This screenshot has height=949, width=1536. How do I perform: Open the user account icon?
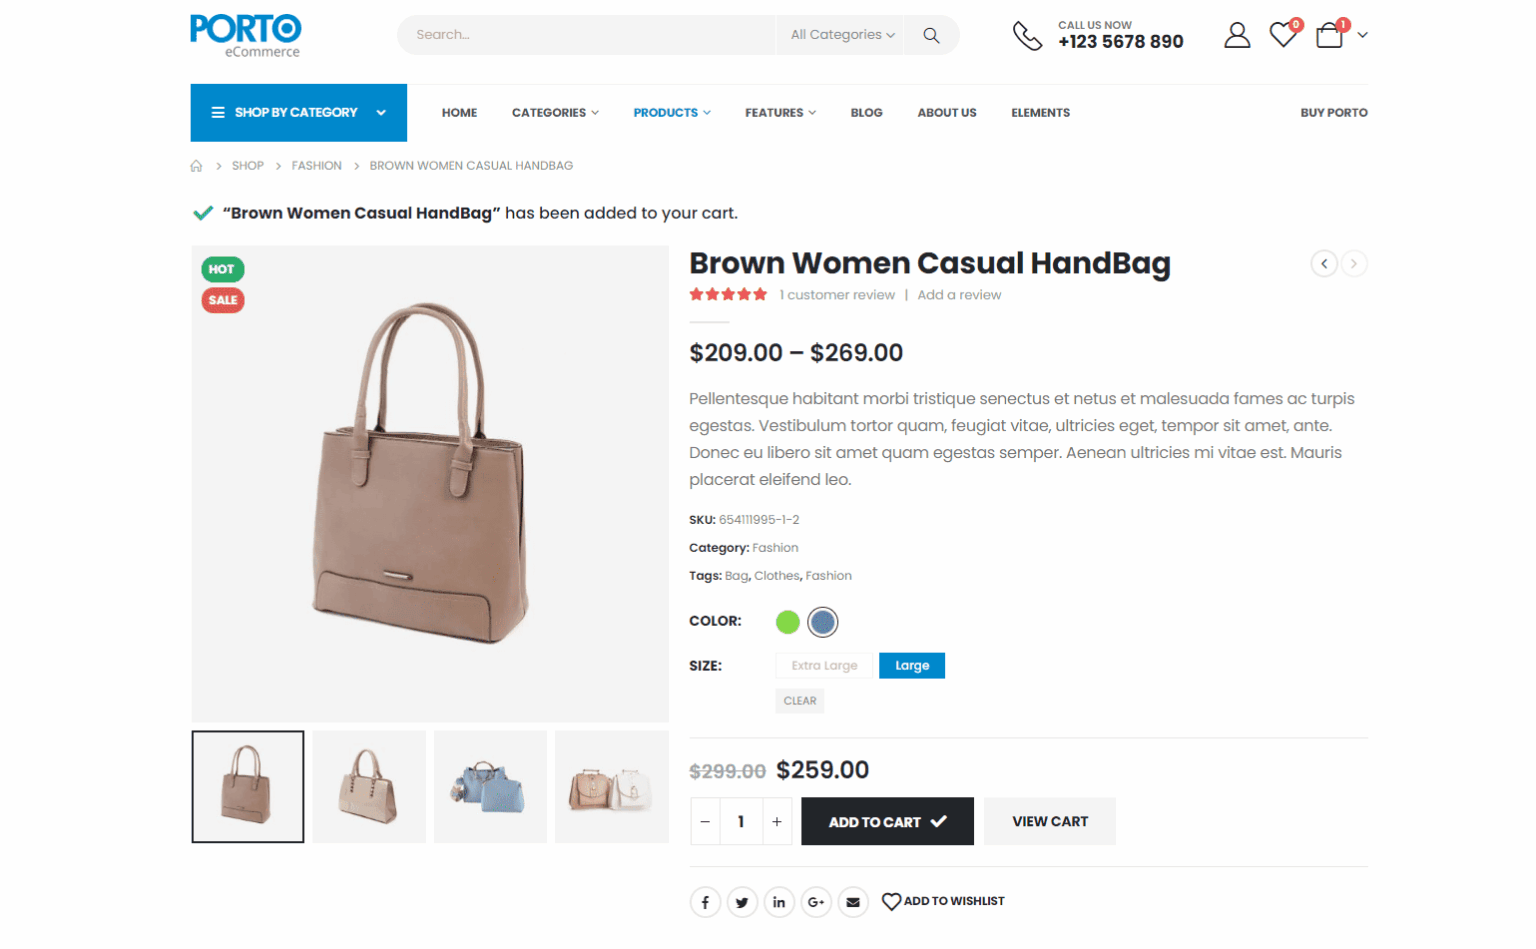(x=1237, y=35)
